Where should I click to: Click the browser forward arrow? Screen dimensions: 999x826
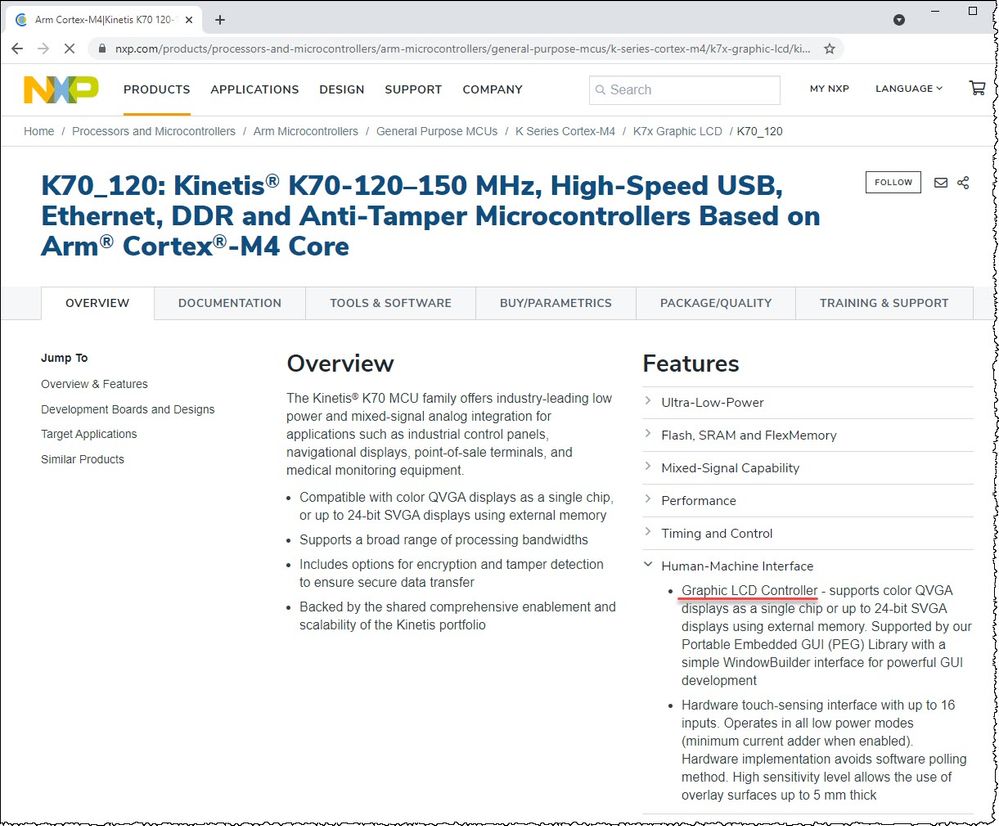[x=43, y=48]
